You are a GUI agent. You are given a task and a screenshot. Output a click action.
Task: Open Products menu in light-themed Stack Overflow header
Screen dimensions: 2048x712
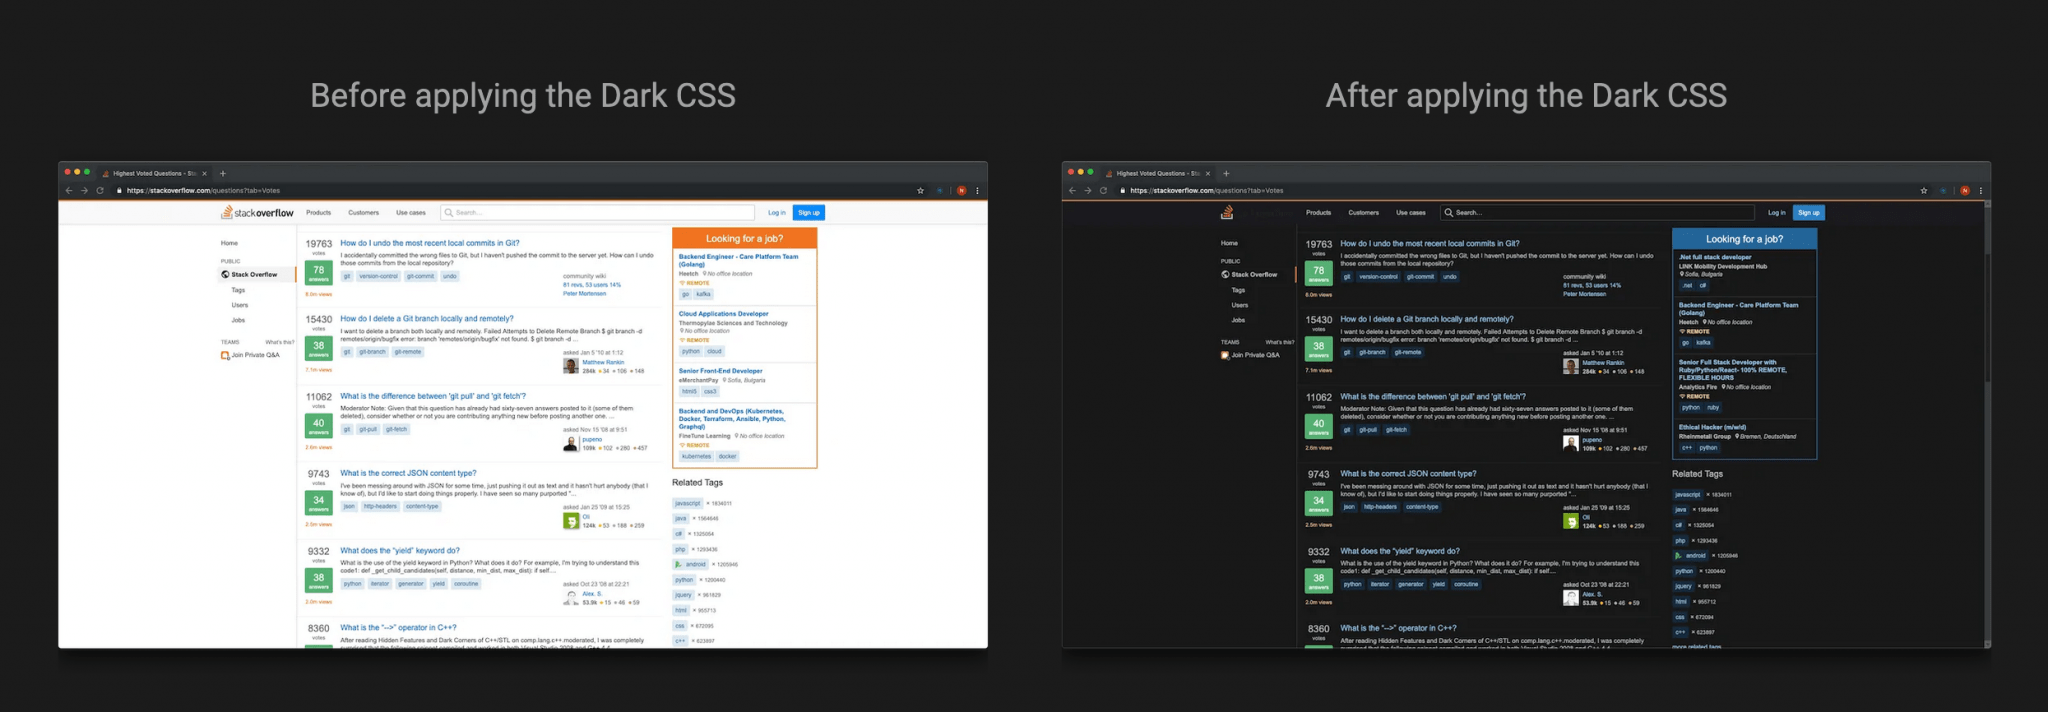click(318, 213)
